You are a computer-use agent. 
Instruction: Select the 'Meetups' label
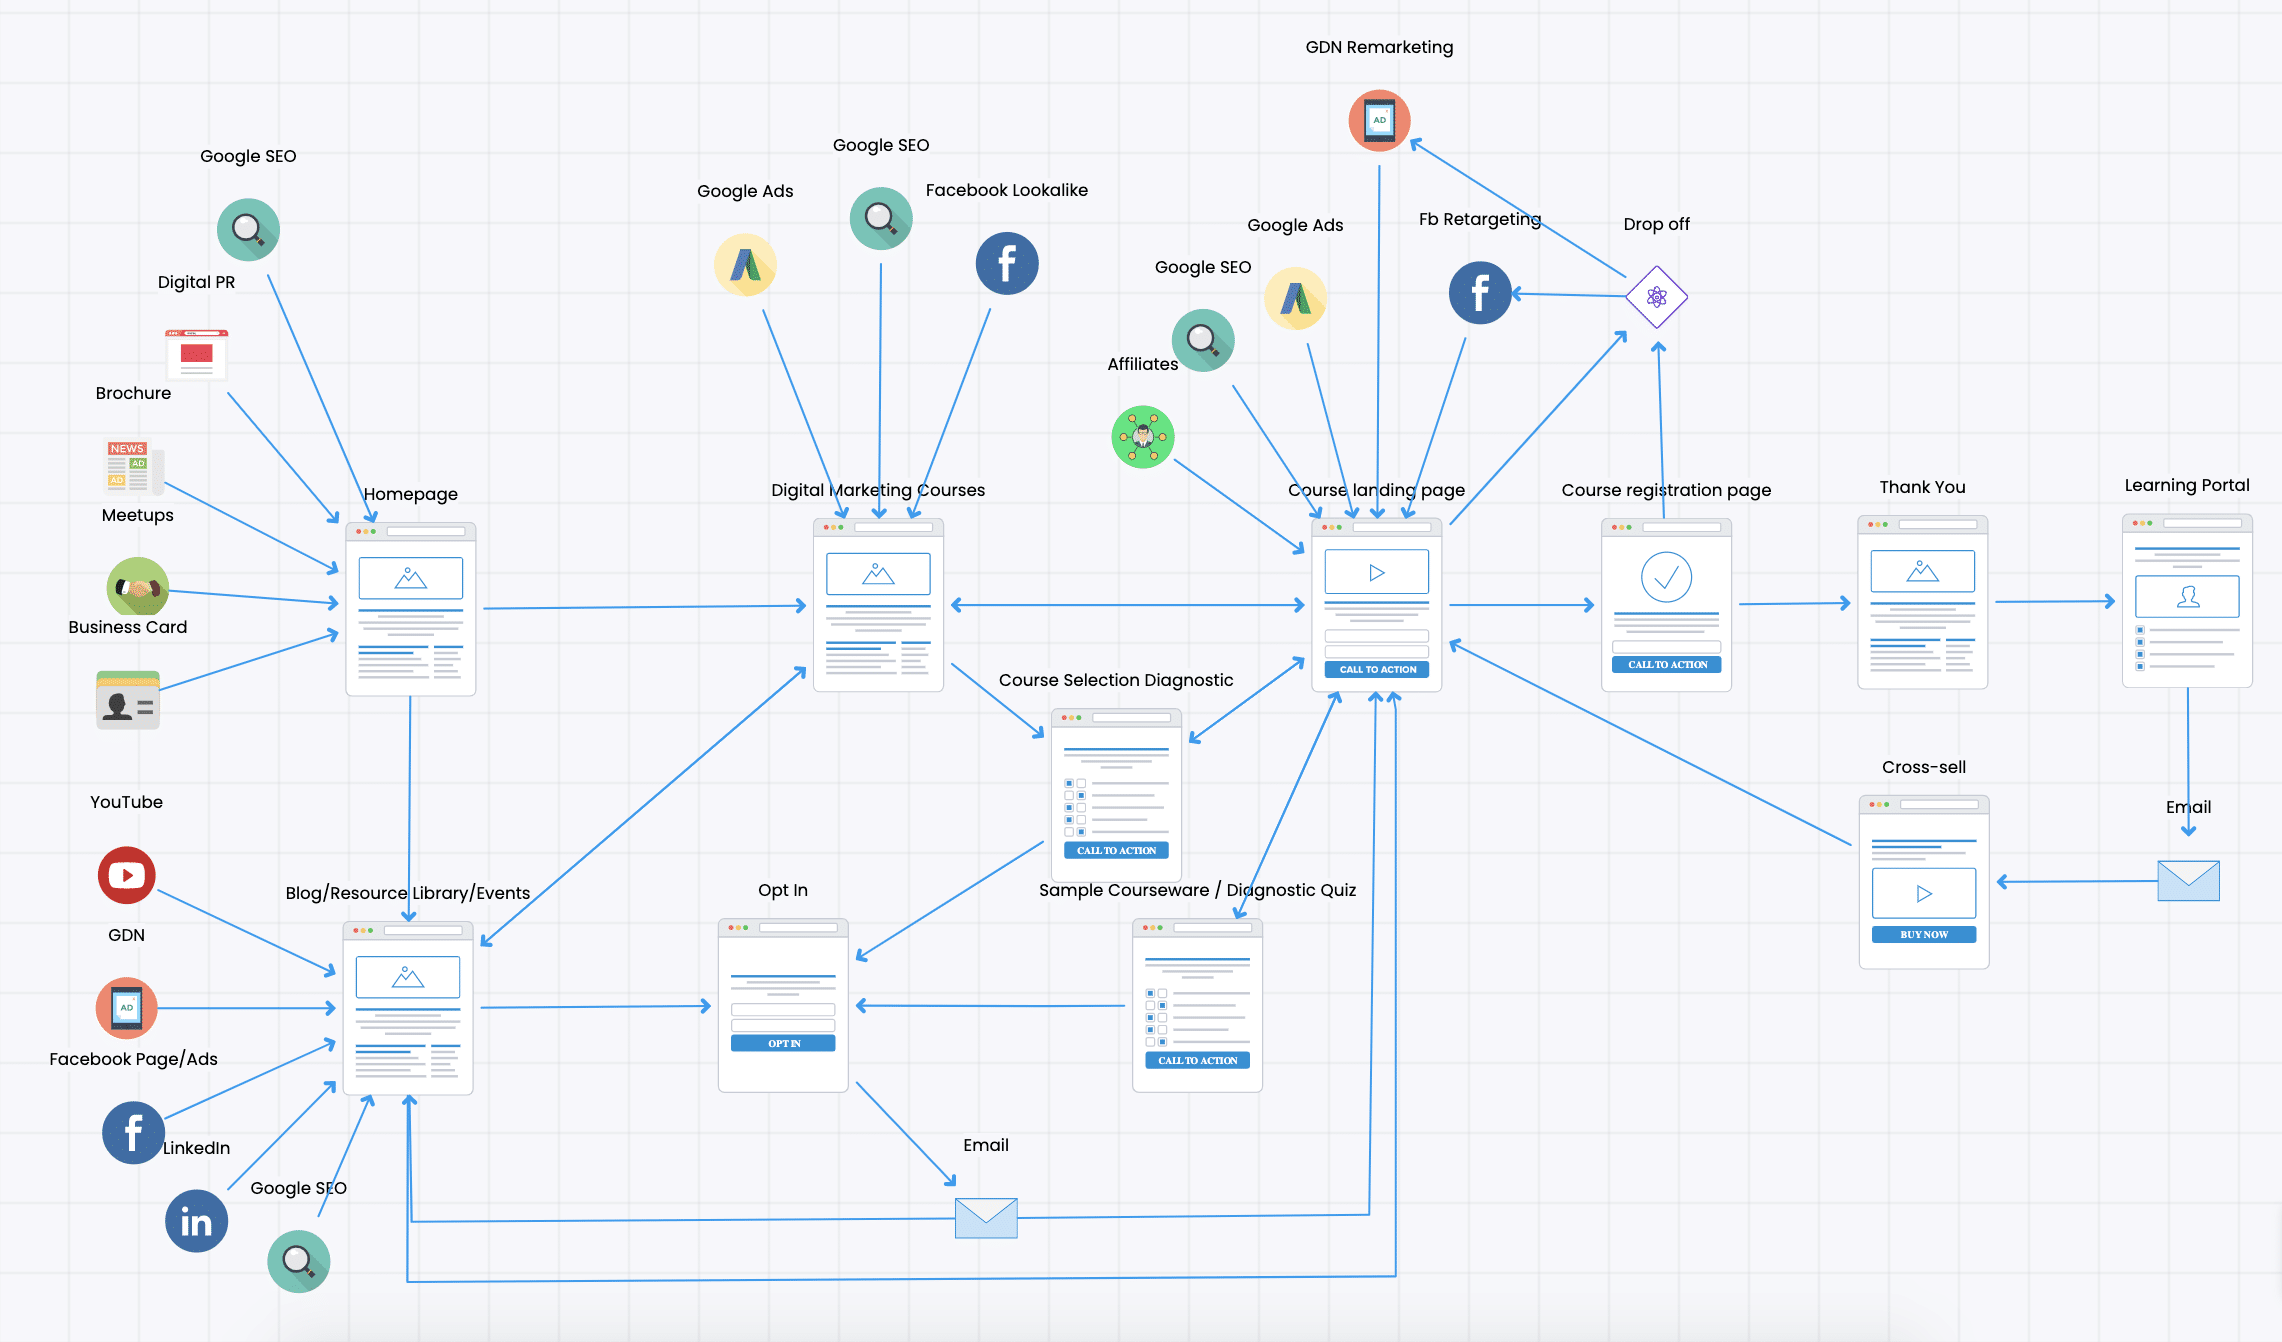(x=138, y=515)
